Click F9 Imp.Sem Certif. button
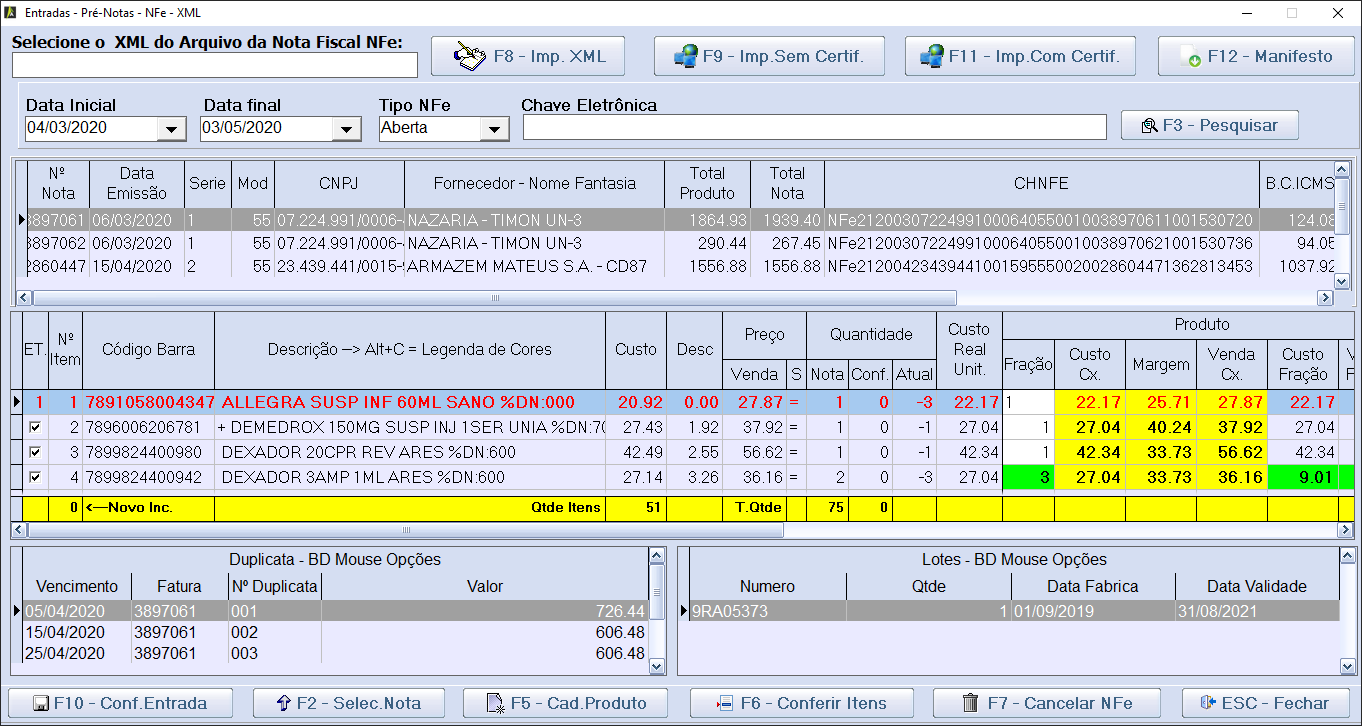The width and height of the screenshot is (1362, 726). pos(769,56)
